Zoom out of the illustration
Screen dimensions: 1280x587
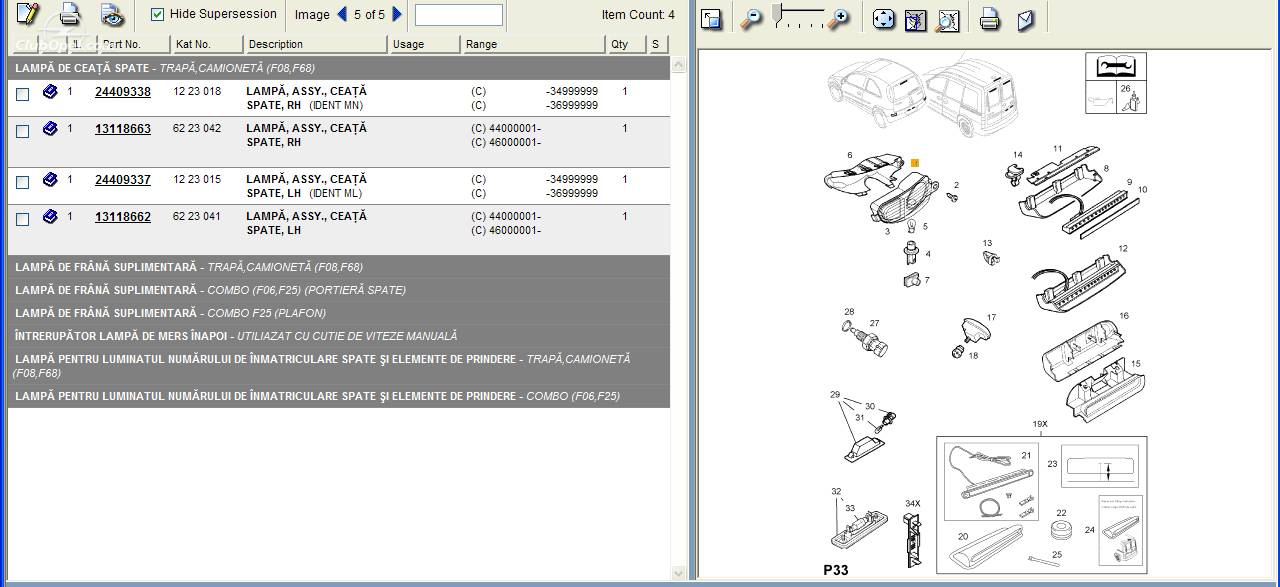point(751,18)
